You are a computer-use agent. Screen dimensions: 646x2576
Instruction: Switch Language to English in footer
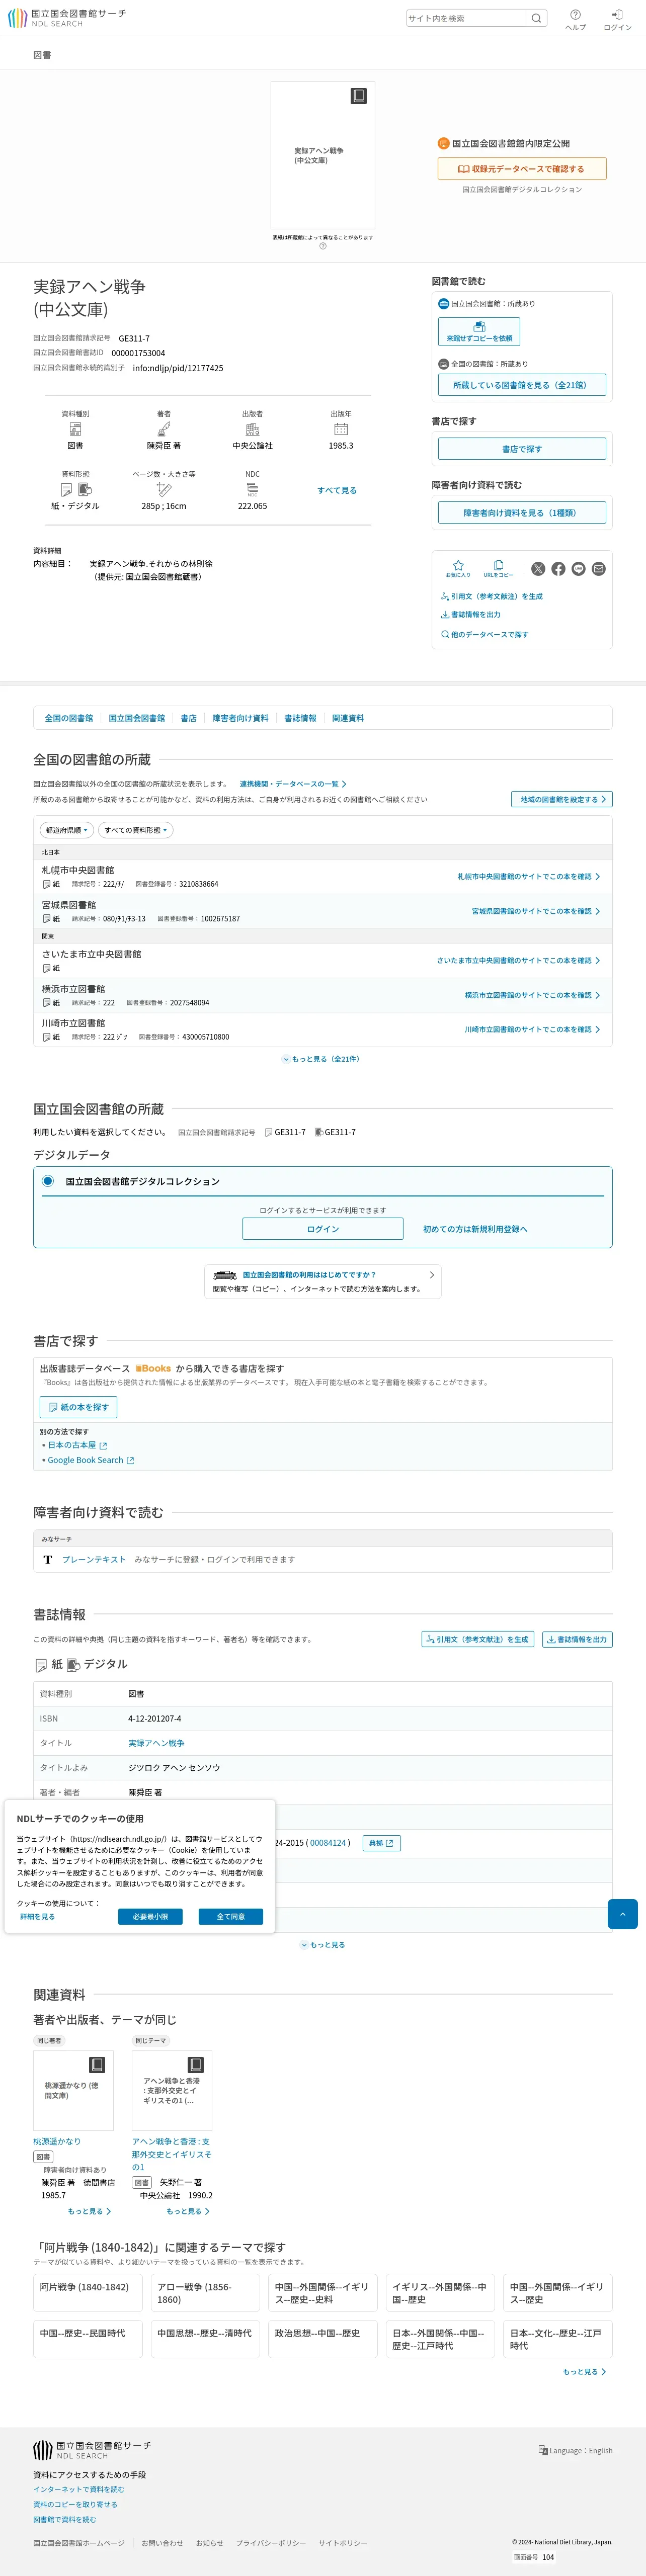tap(575, 2450)
